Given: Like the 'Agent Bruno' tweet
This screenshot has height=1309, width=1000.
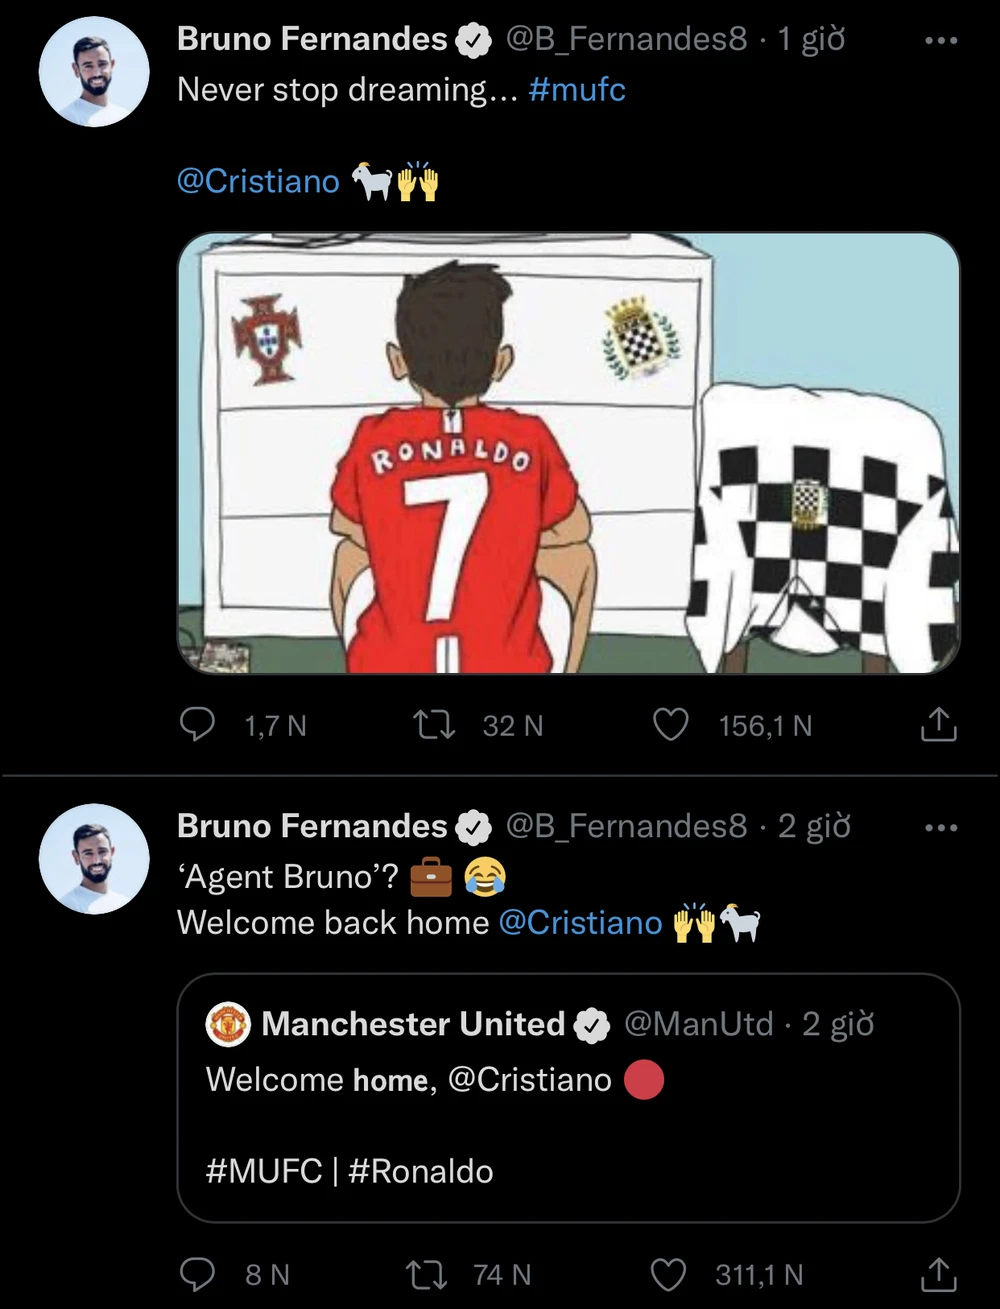Looking at the screenshot, I should pyautogui.click(x=670, y=1274).
